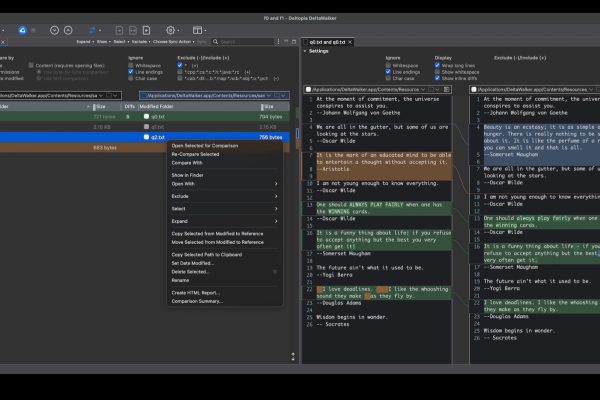The height and width of the screenshot is (400, 600).
Task: Open the Show dropdown in folder toolbar
Action: [103, 42]
